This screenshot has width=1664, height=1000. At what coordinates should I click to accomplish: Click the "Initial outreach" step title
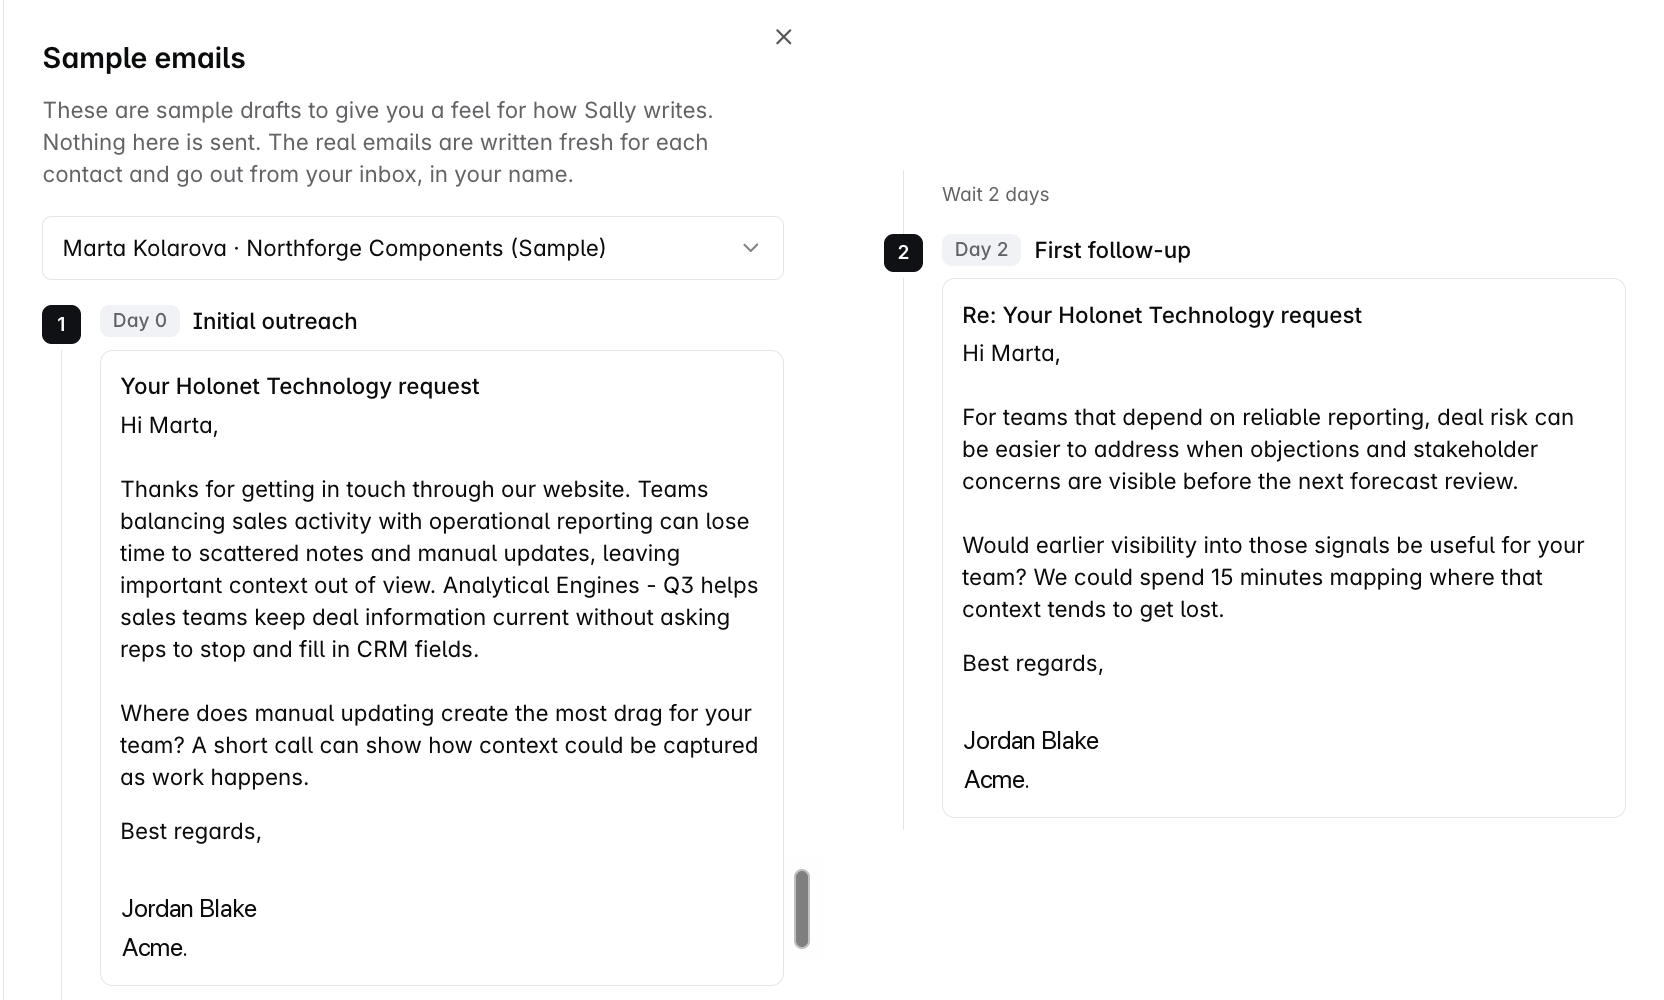(275, 321)
